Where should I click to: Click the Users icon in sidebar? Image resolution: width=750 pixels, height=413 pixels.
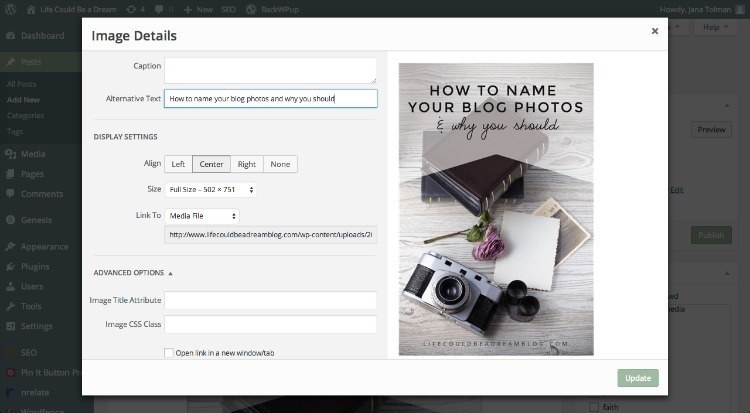pos(11,287)
